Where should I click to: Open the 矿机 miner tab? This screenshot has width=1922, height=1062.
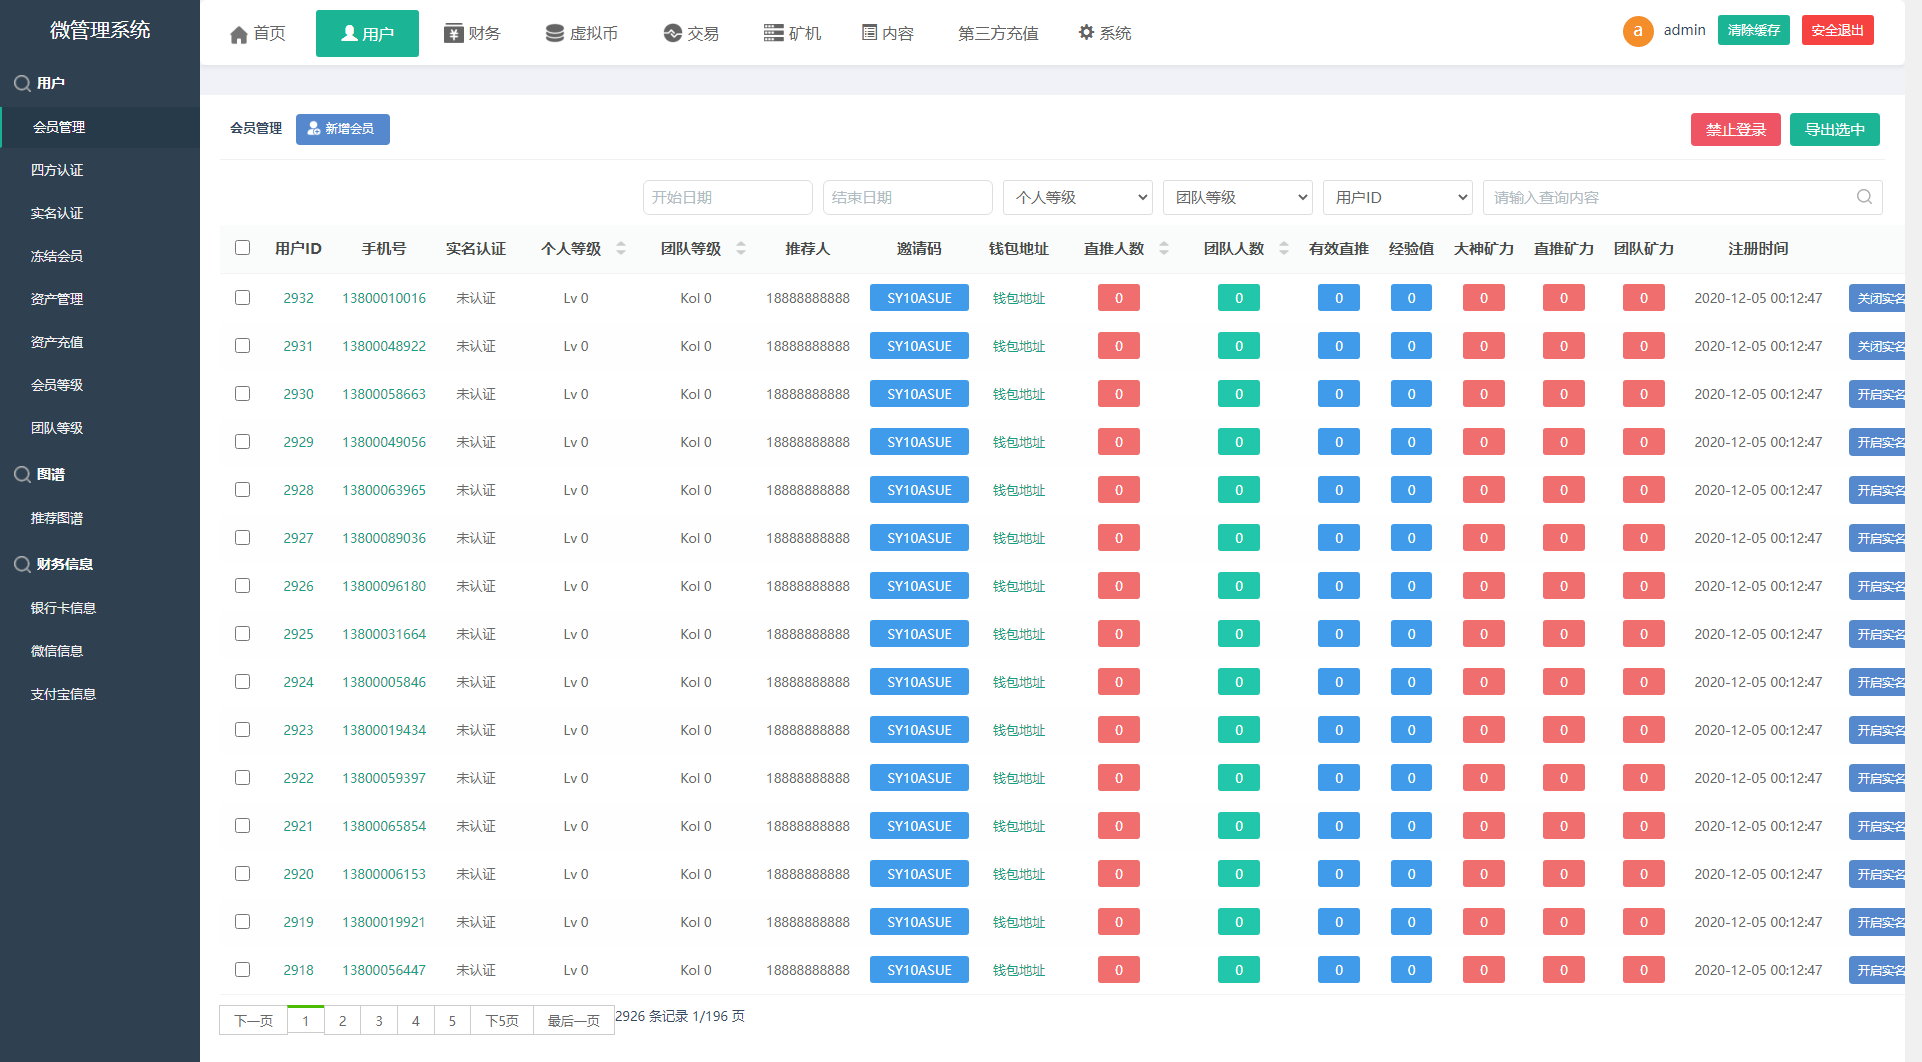tap(792, 34)
